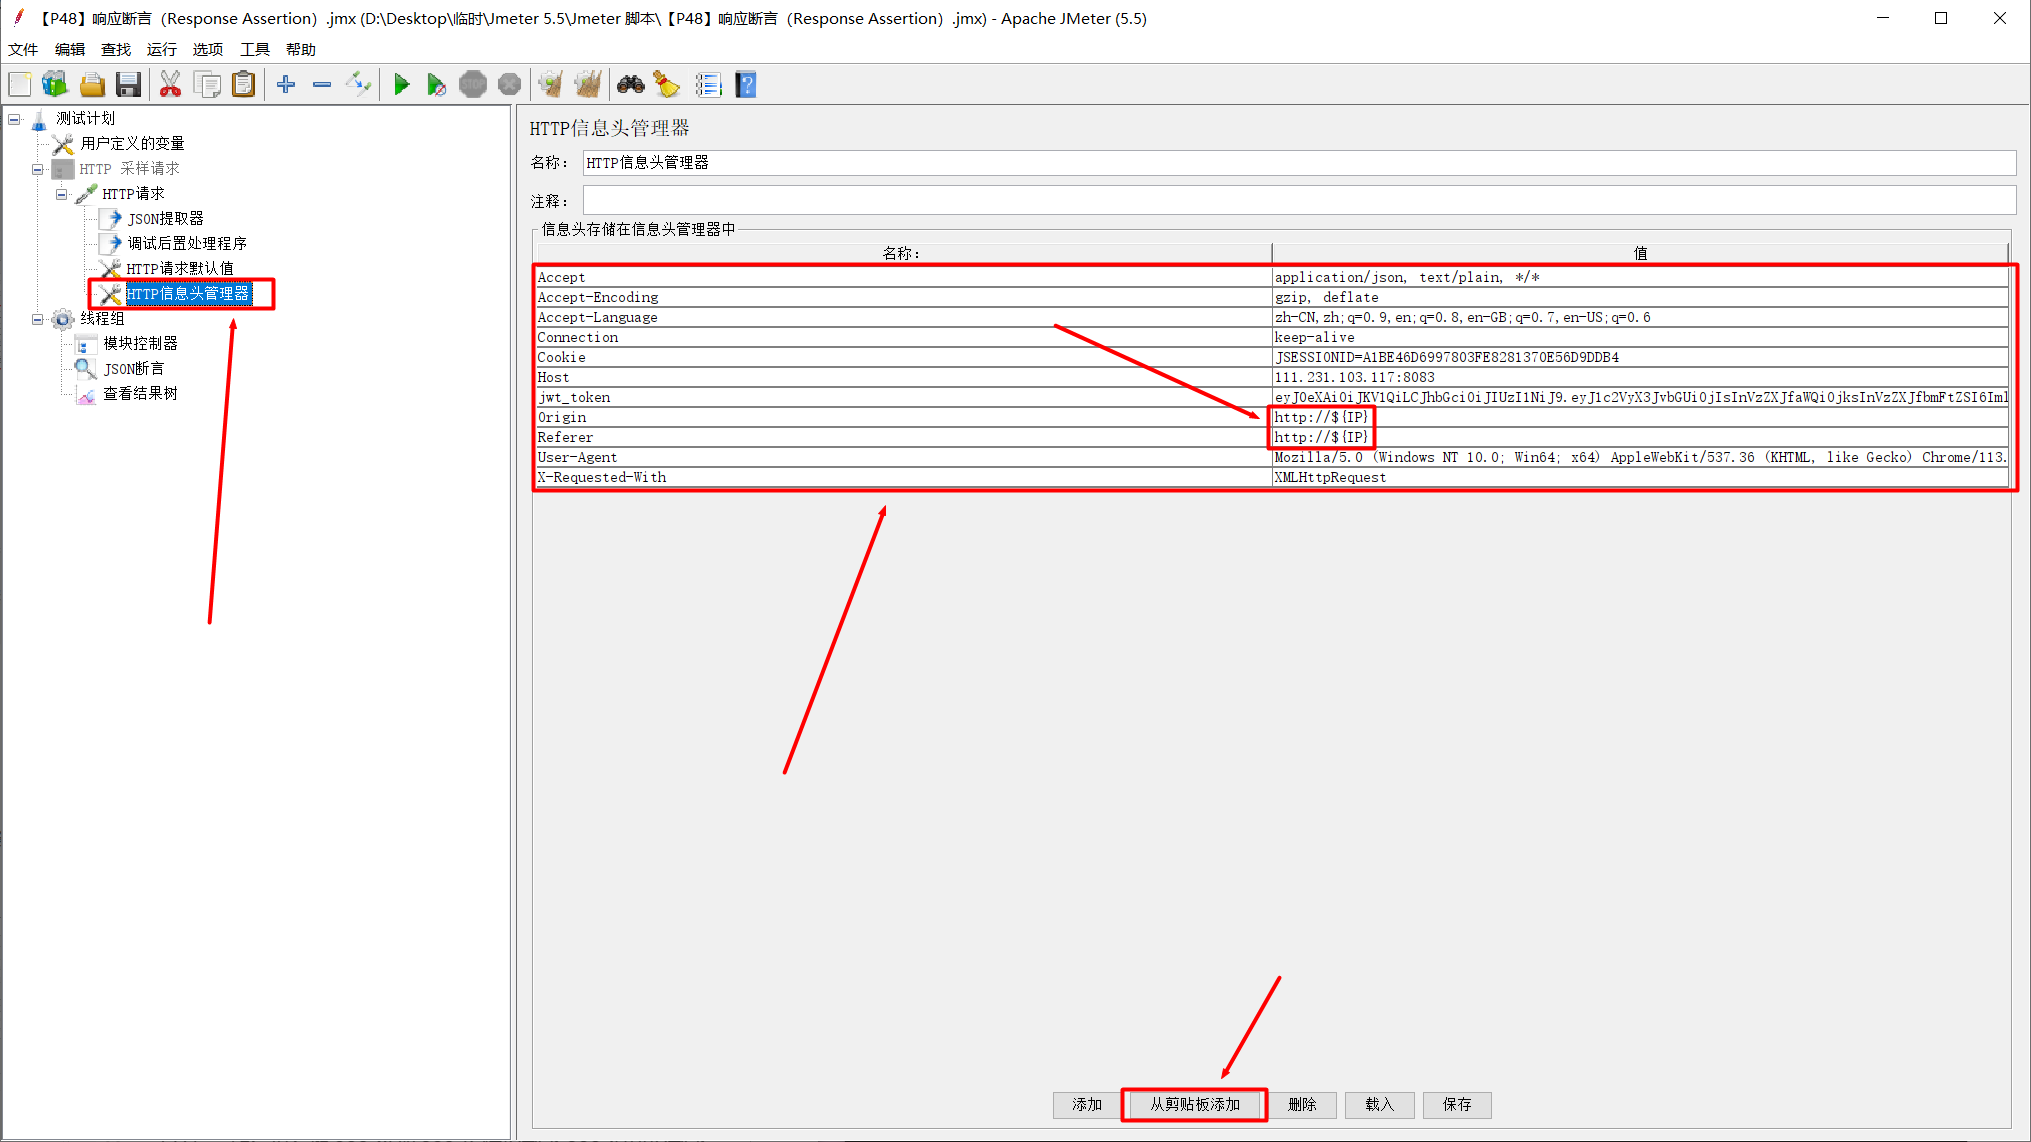Click the 删除 button
This screenshot has height=1142, width=2031.
(1302, 1104)
